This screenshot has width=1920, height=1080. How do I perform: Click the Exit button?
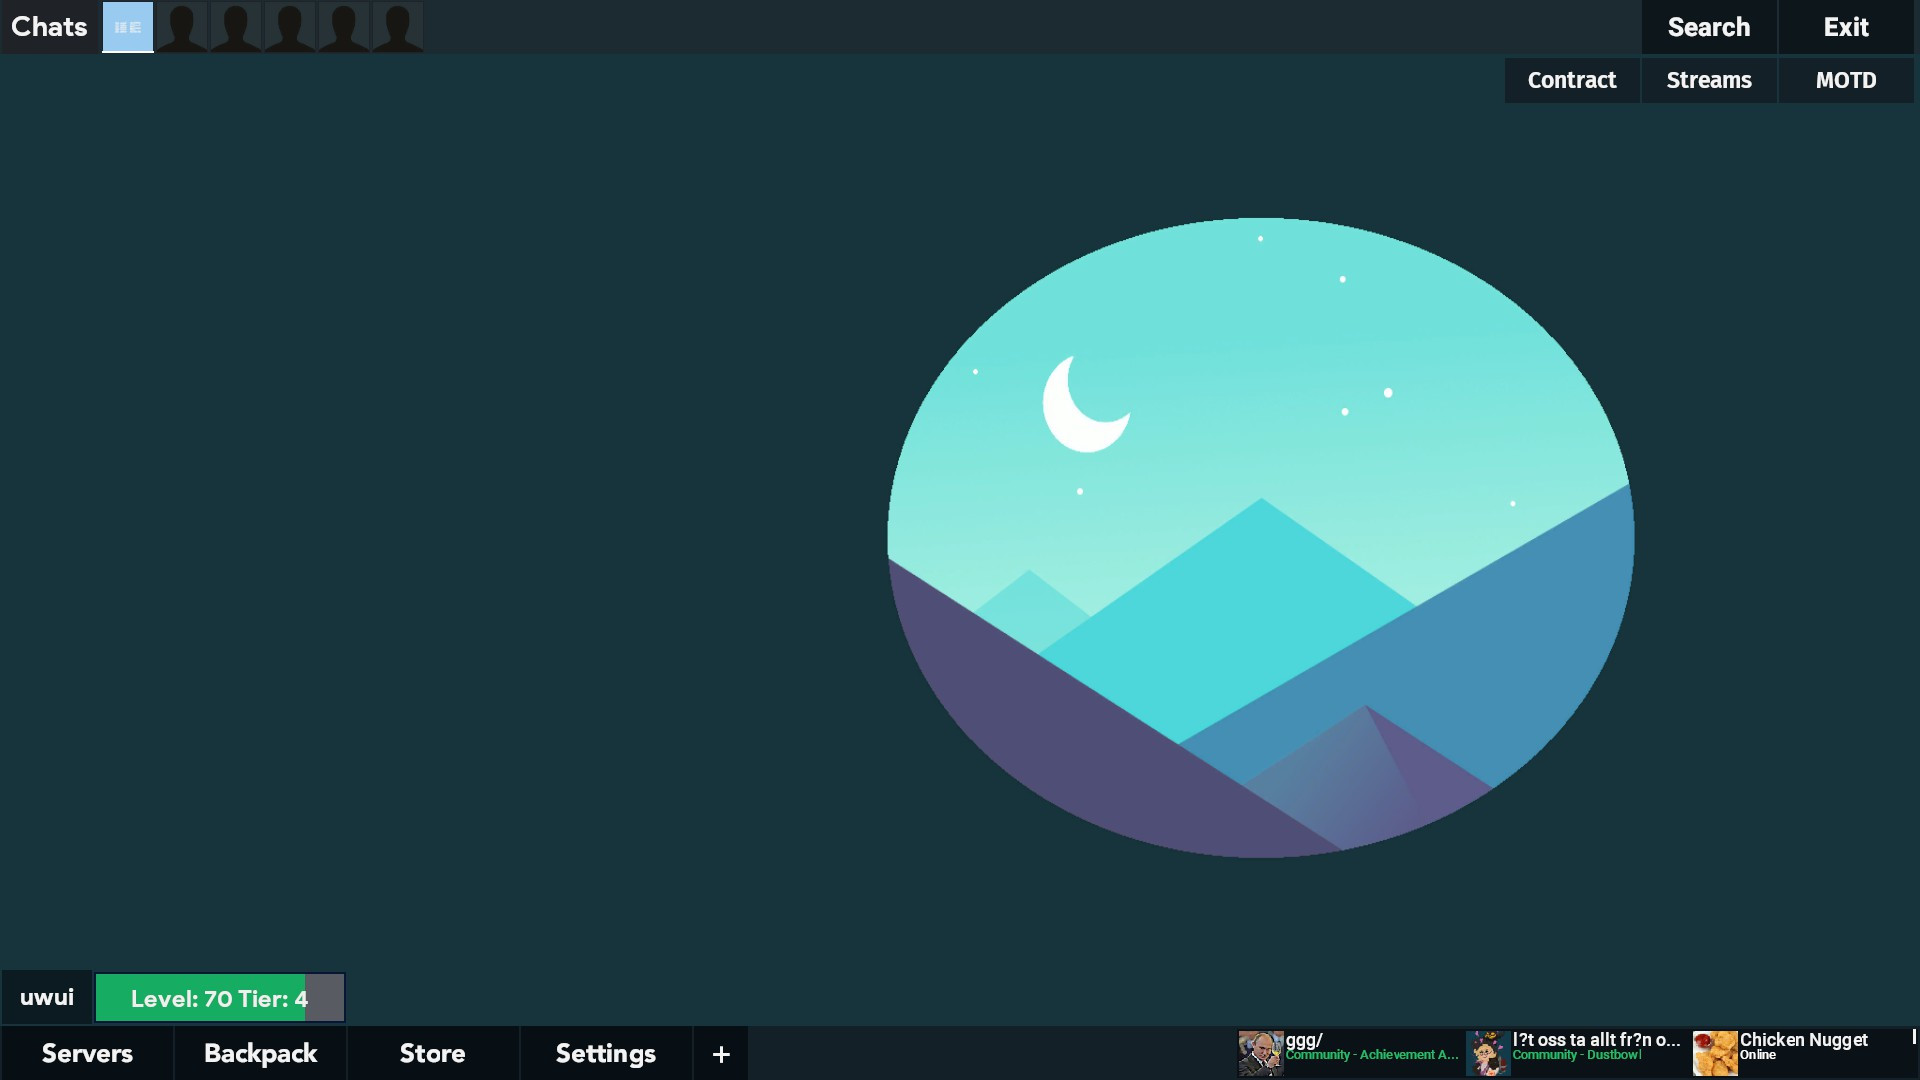(1846, 27)
